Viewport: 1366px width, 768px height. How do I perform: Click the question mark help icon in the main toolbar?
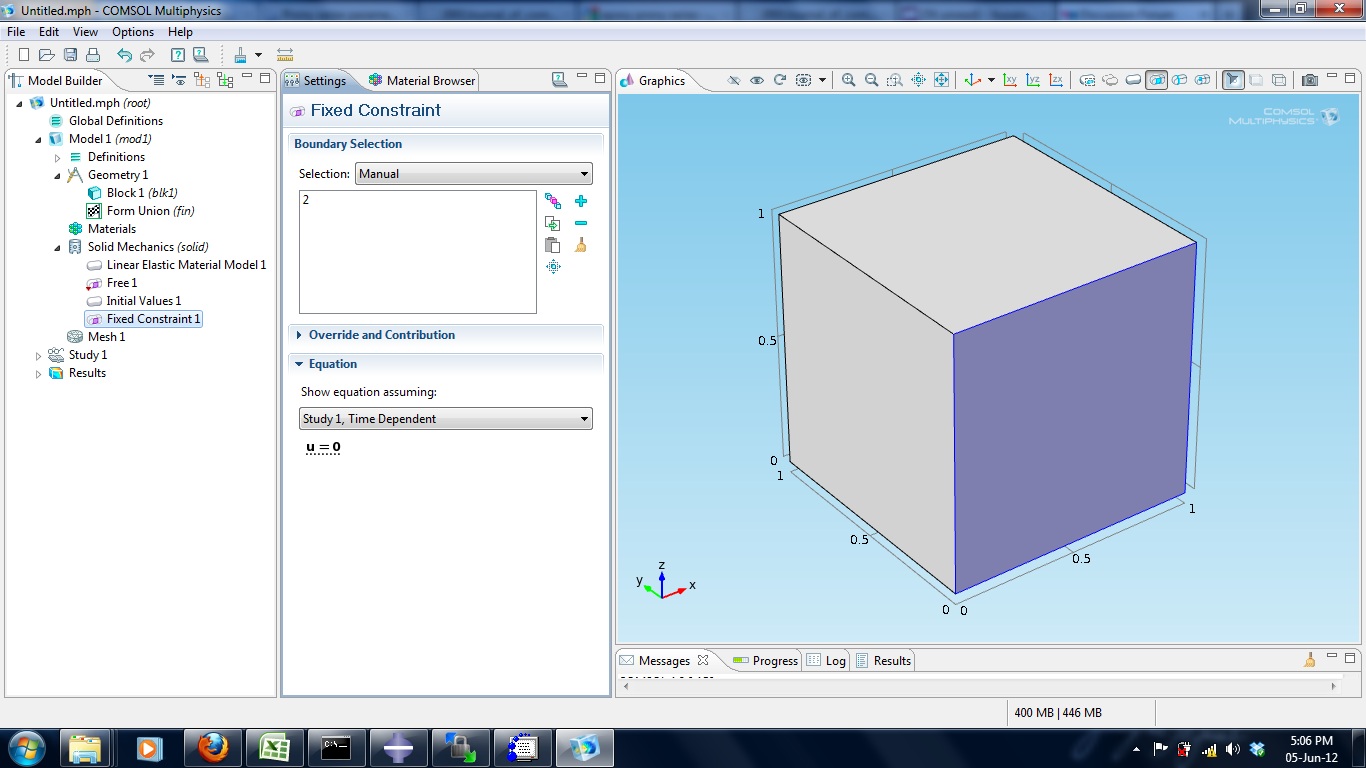point(177,55)
